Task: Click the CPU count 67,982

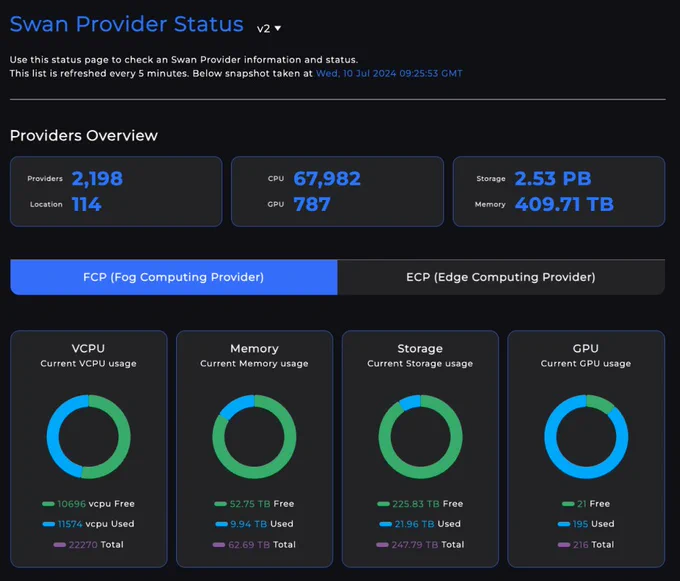Action: [x=327, y=179]
